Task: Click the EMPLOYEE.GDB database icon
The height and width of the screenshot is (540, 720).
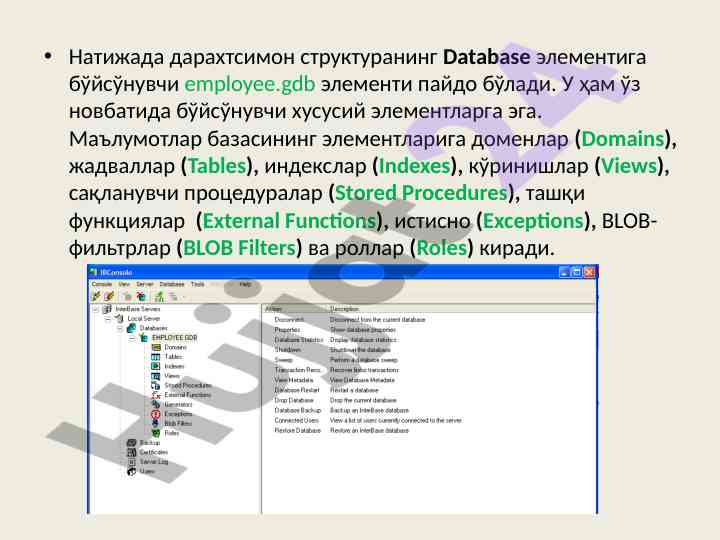Action: click(144, 338)
